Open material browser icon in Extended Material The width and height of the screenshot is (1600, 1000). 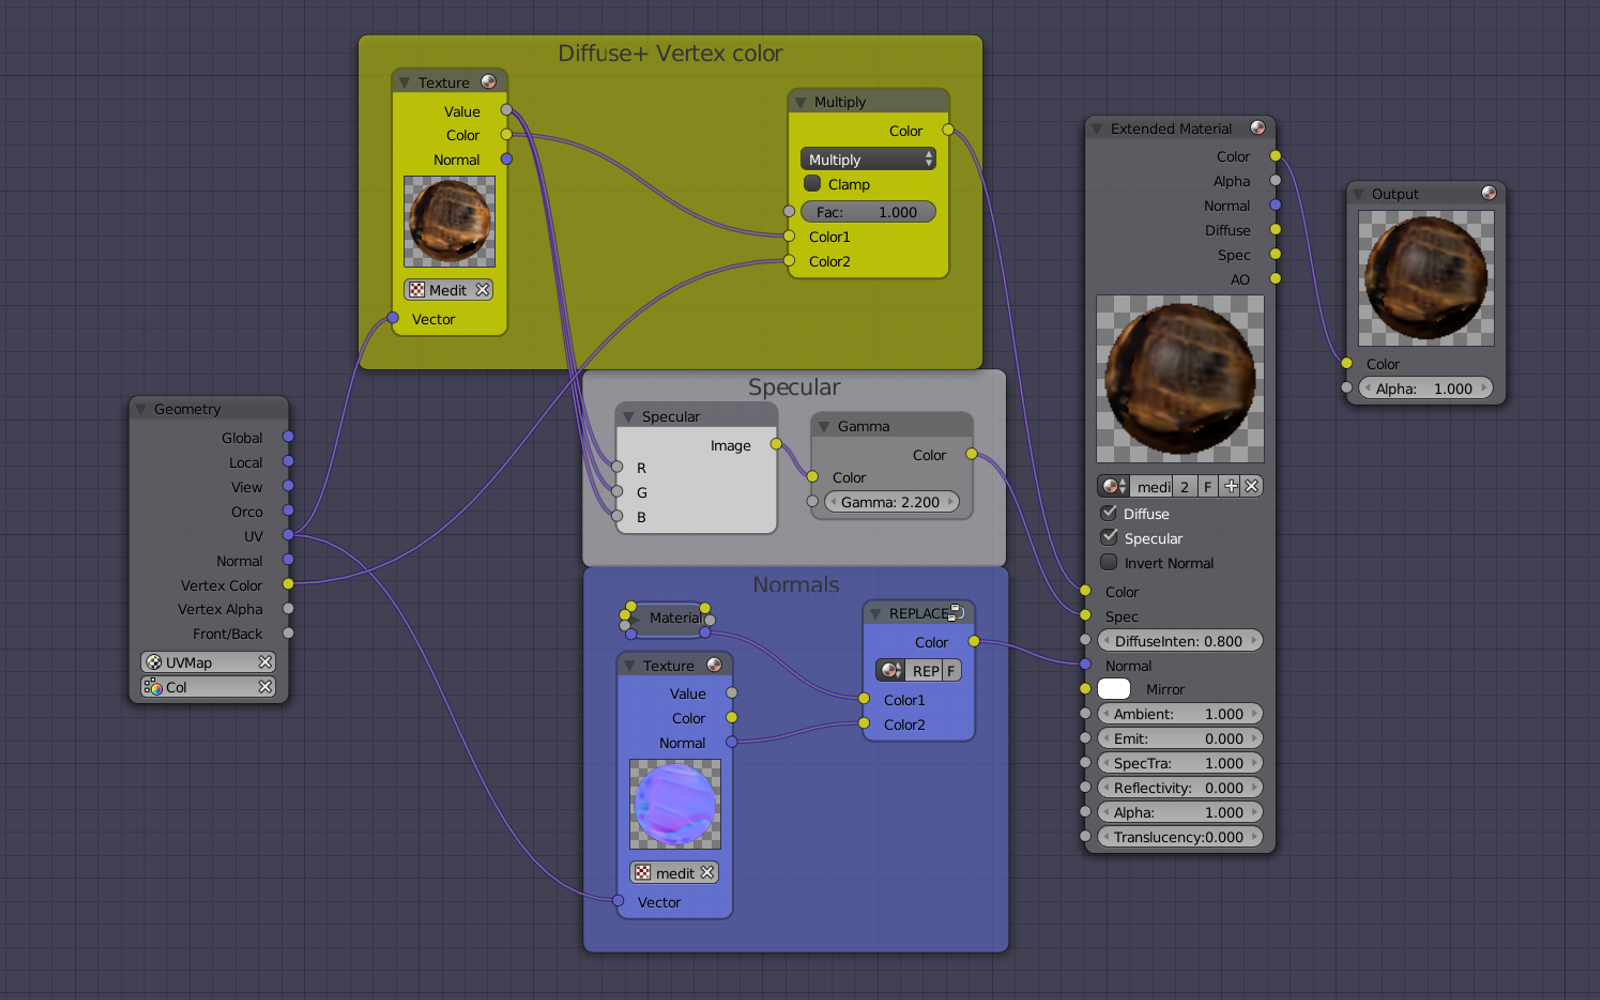1113,487
